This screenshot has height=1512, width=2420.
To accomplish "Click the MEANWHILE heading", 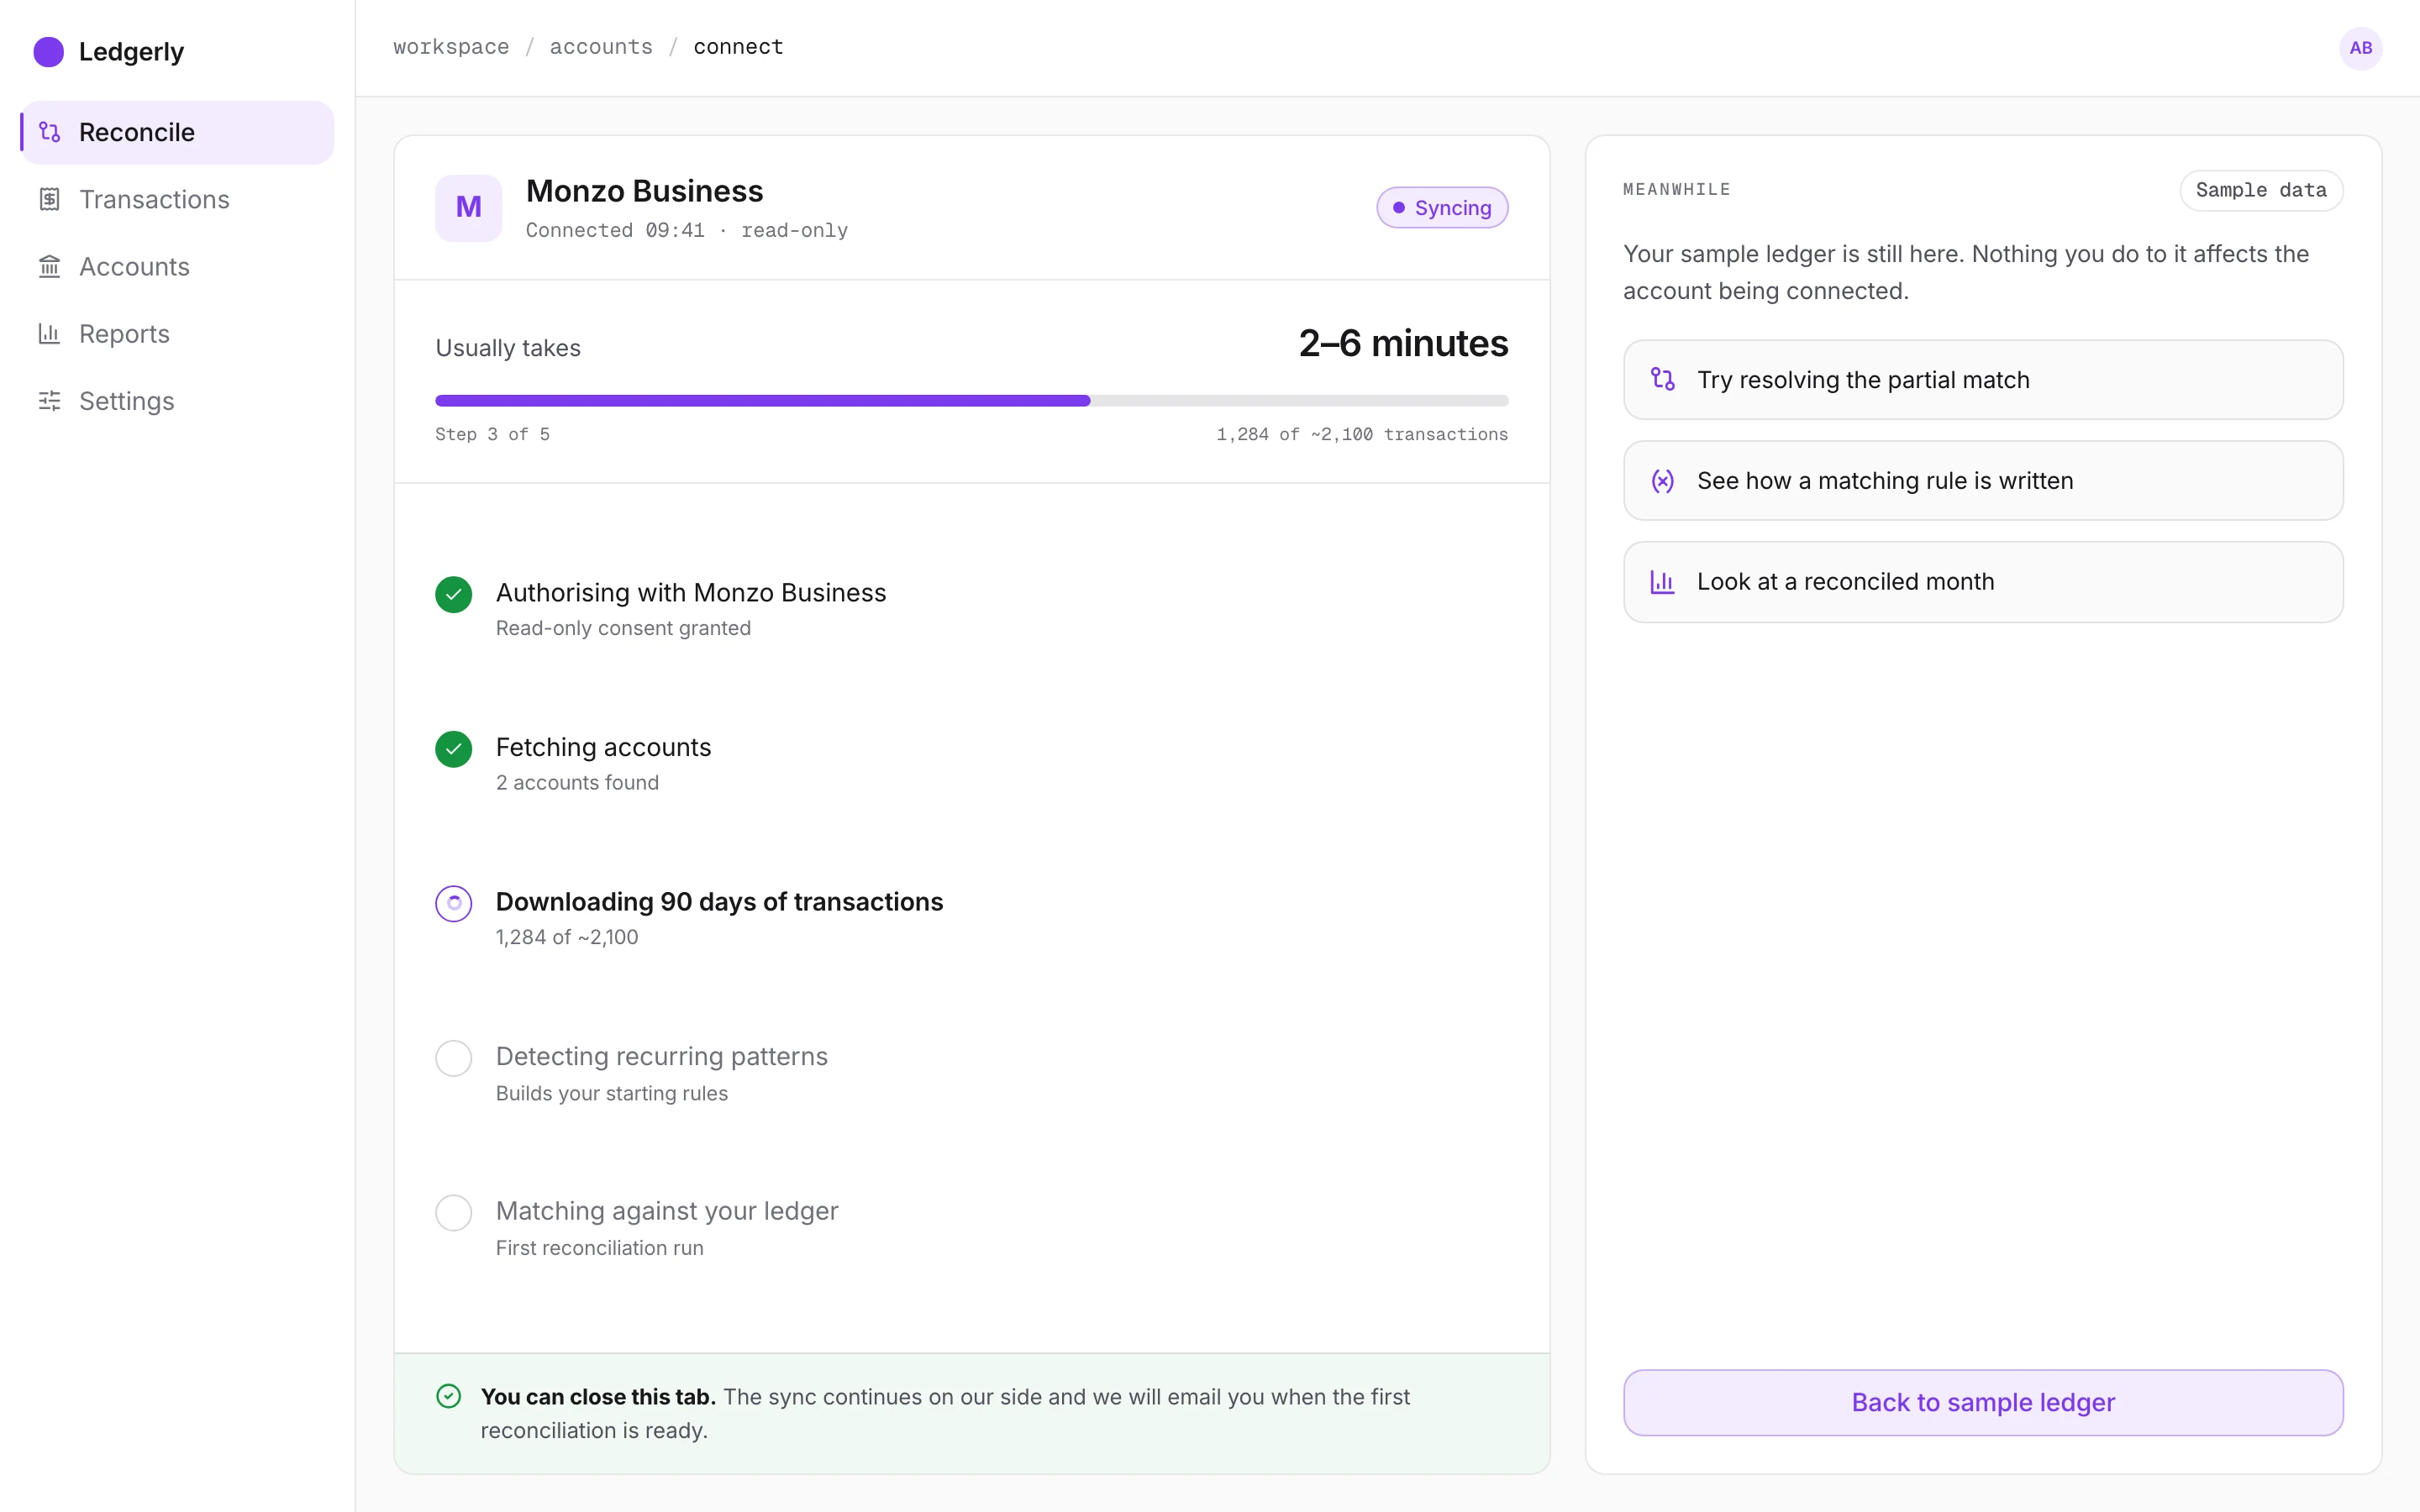I will pos(1676,190).
